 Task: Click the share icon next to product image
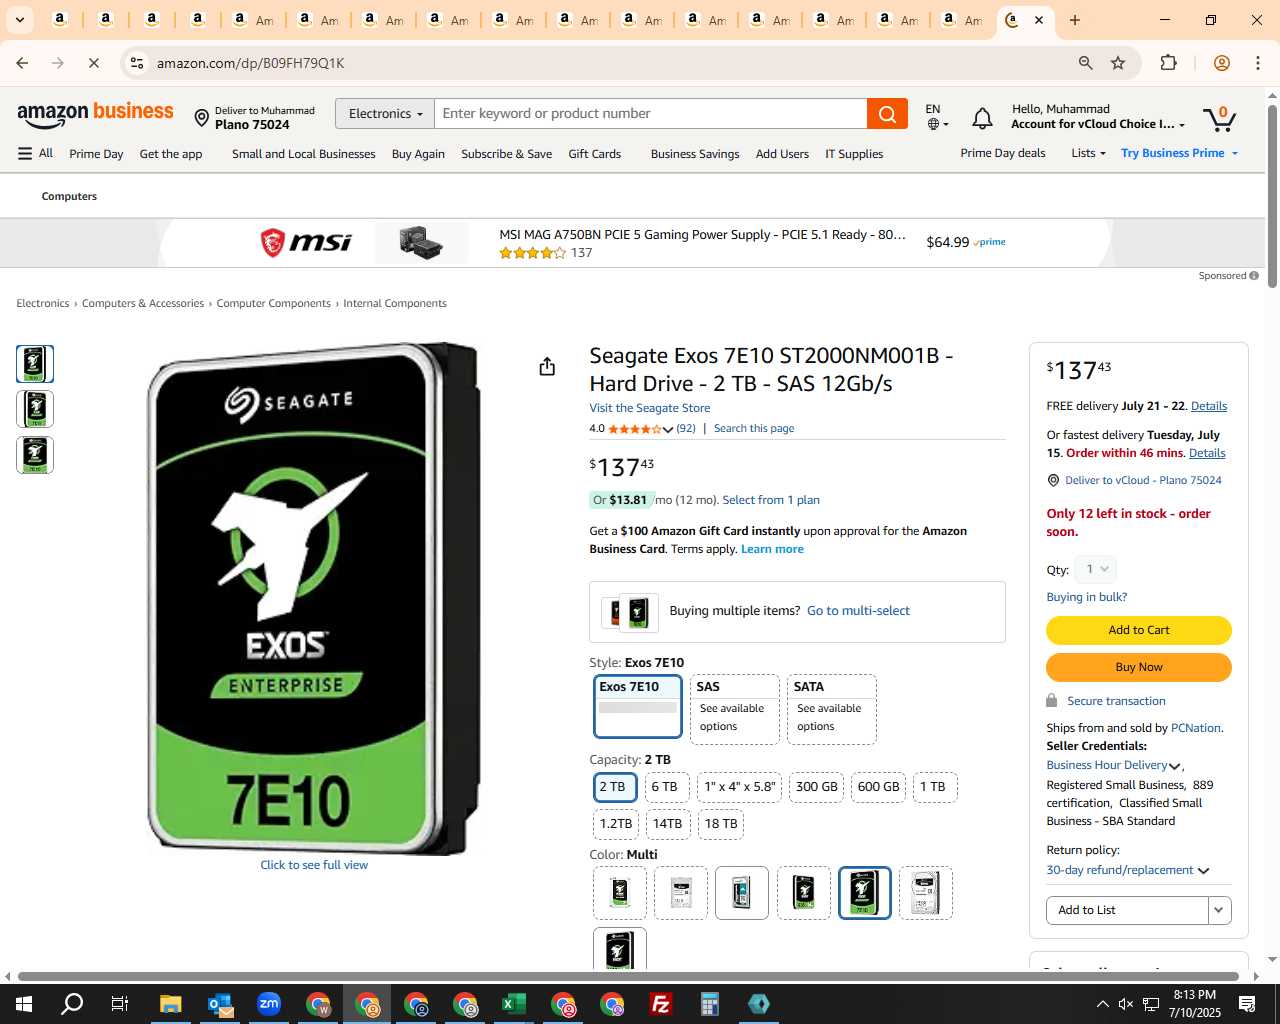(x=547, y=367)
